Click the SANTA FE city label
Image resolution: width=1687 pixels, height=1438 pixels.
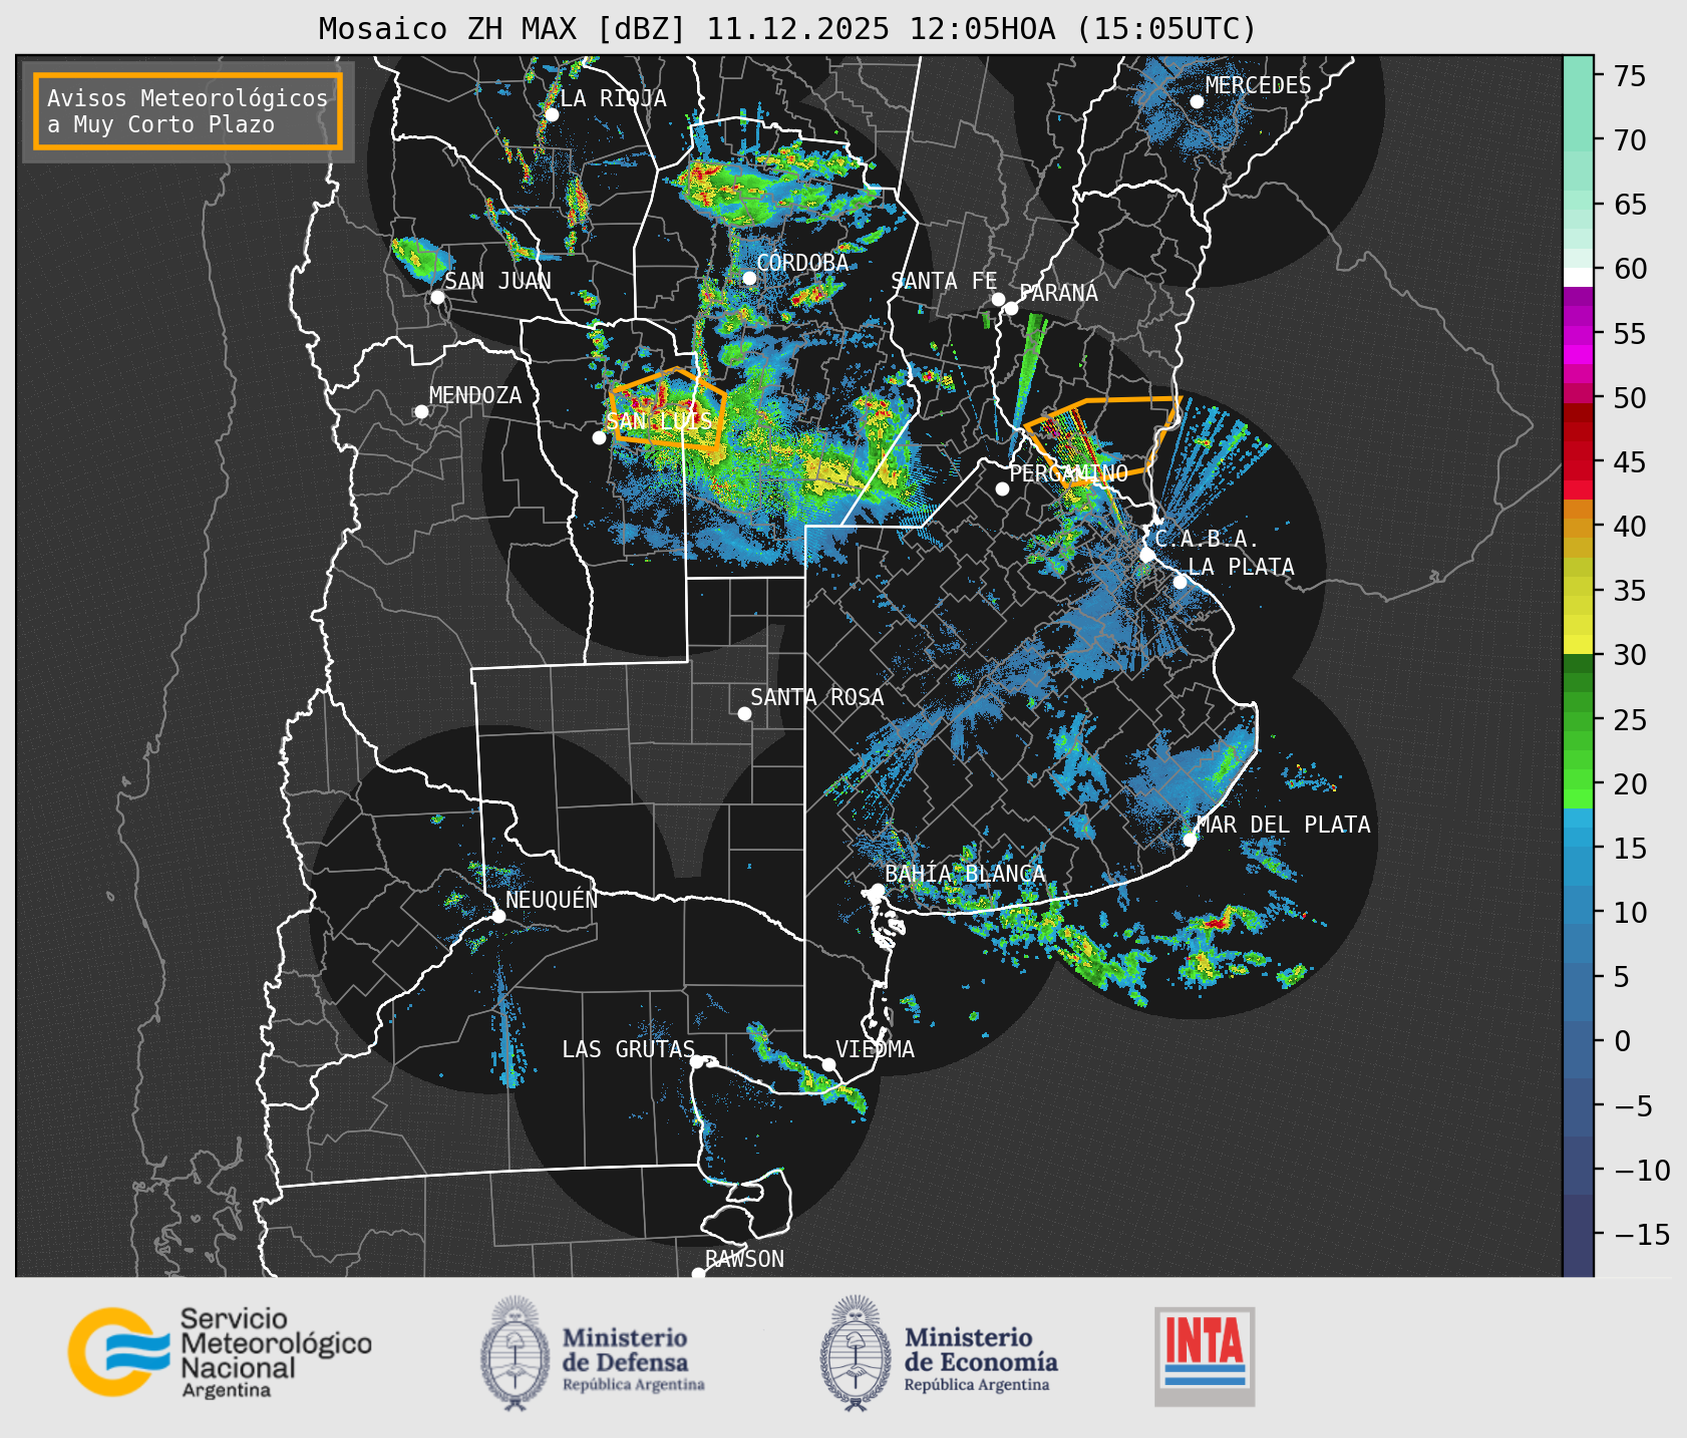pyautogui.click(x=944, y=281)
